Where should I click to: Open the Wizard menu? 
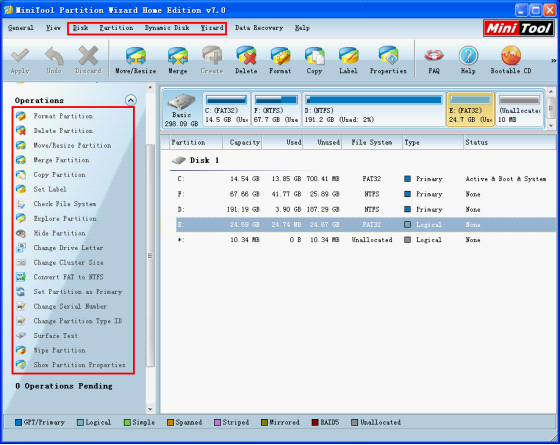(x=212, y=28)
